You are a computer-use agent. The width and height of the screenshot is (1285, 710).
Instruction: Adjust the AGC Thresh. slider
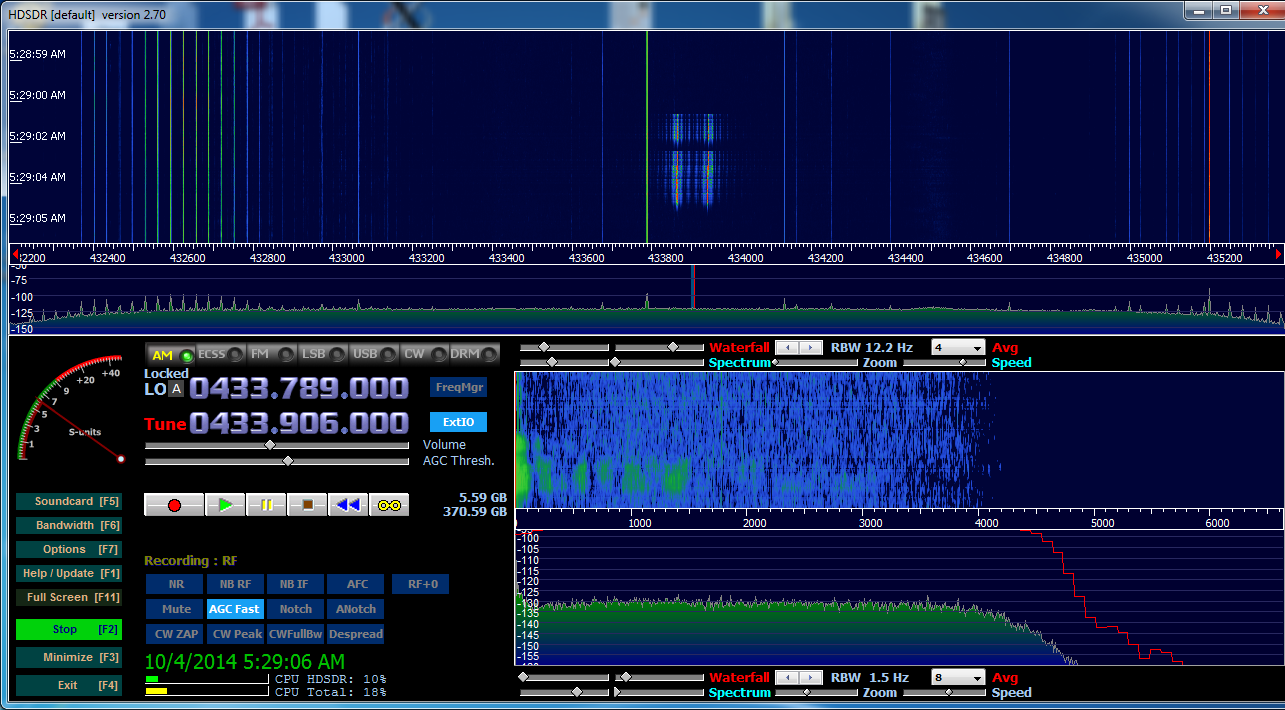click(x=277, y=461)
